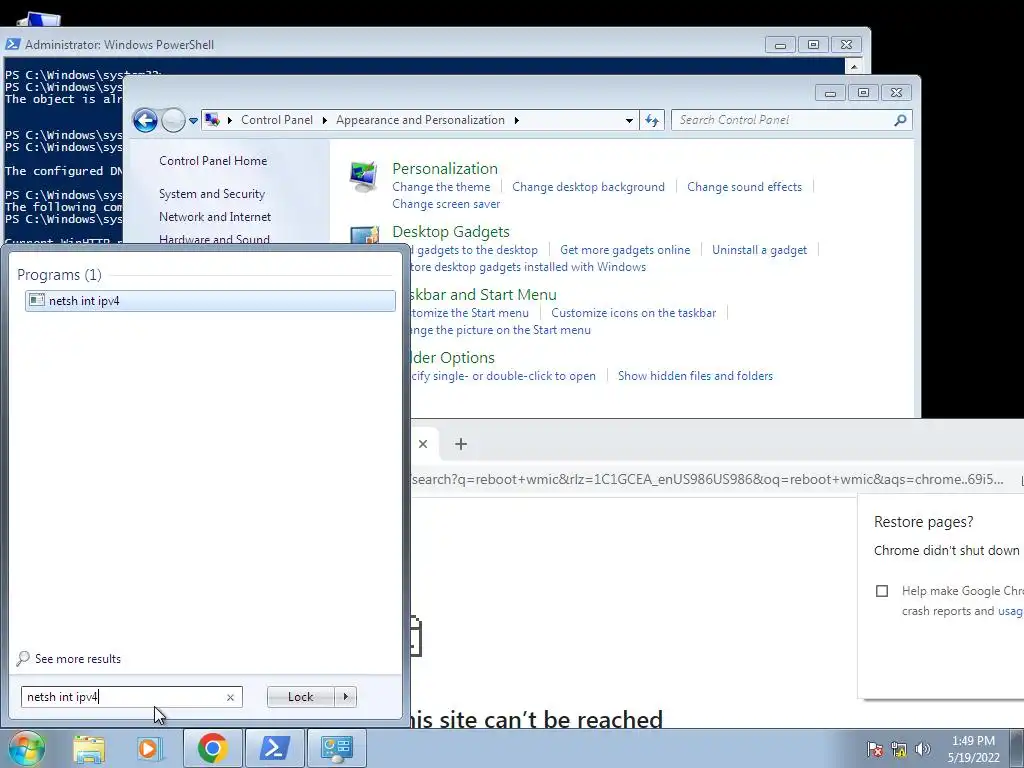Select Appearance and Personalization breadcrumb segment

coord(421,120)
